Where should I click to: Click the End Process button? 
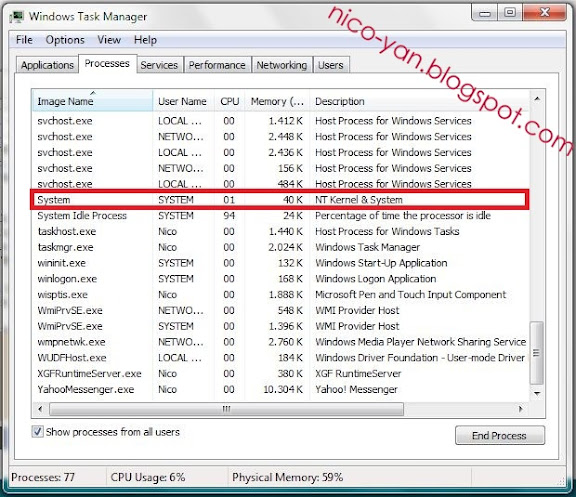tap(500, 435)
